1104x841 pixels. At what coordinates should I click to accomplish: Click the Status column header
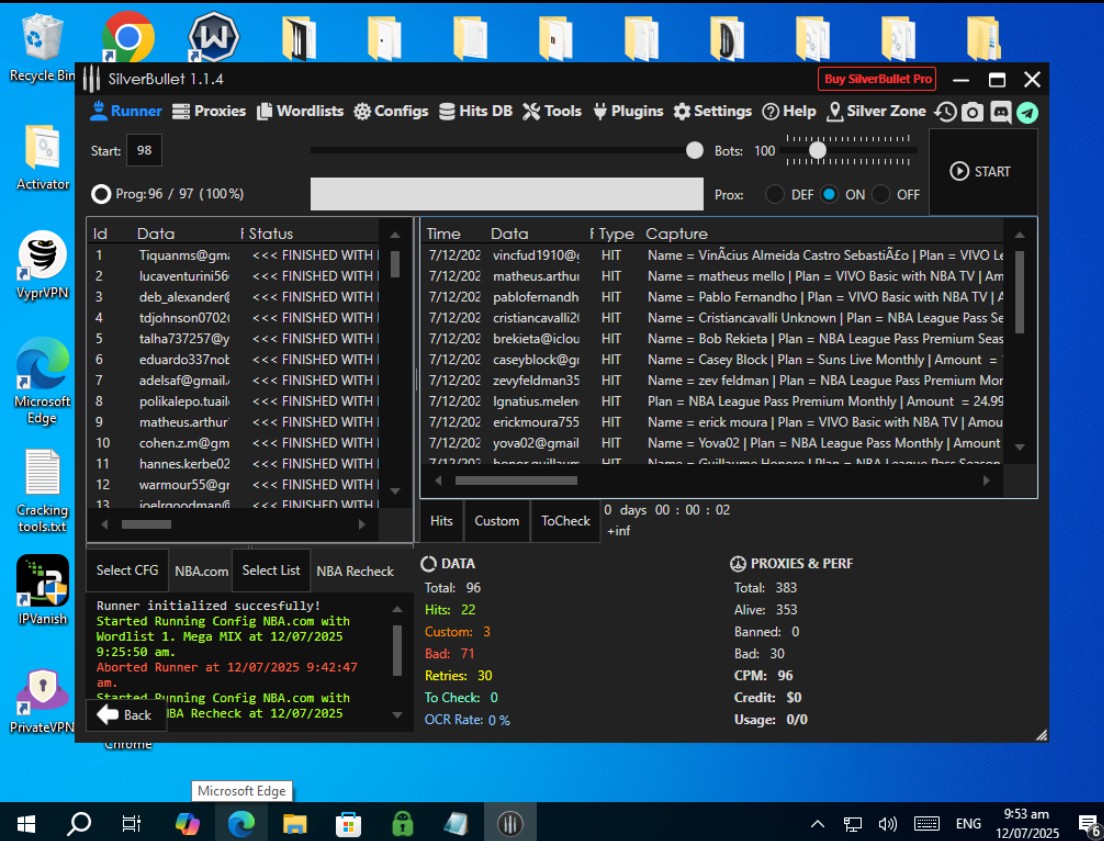point(270,234)
